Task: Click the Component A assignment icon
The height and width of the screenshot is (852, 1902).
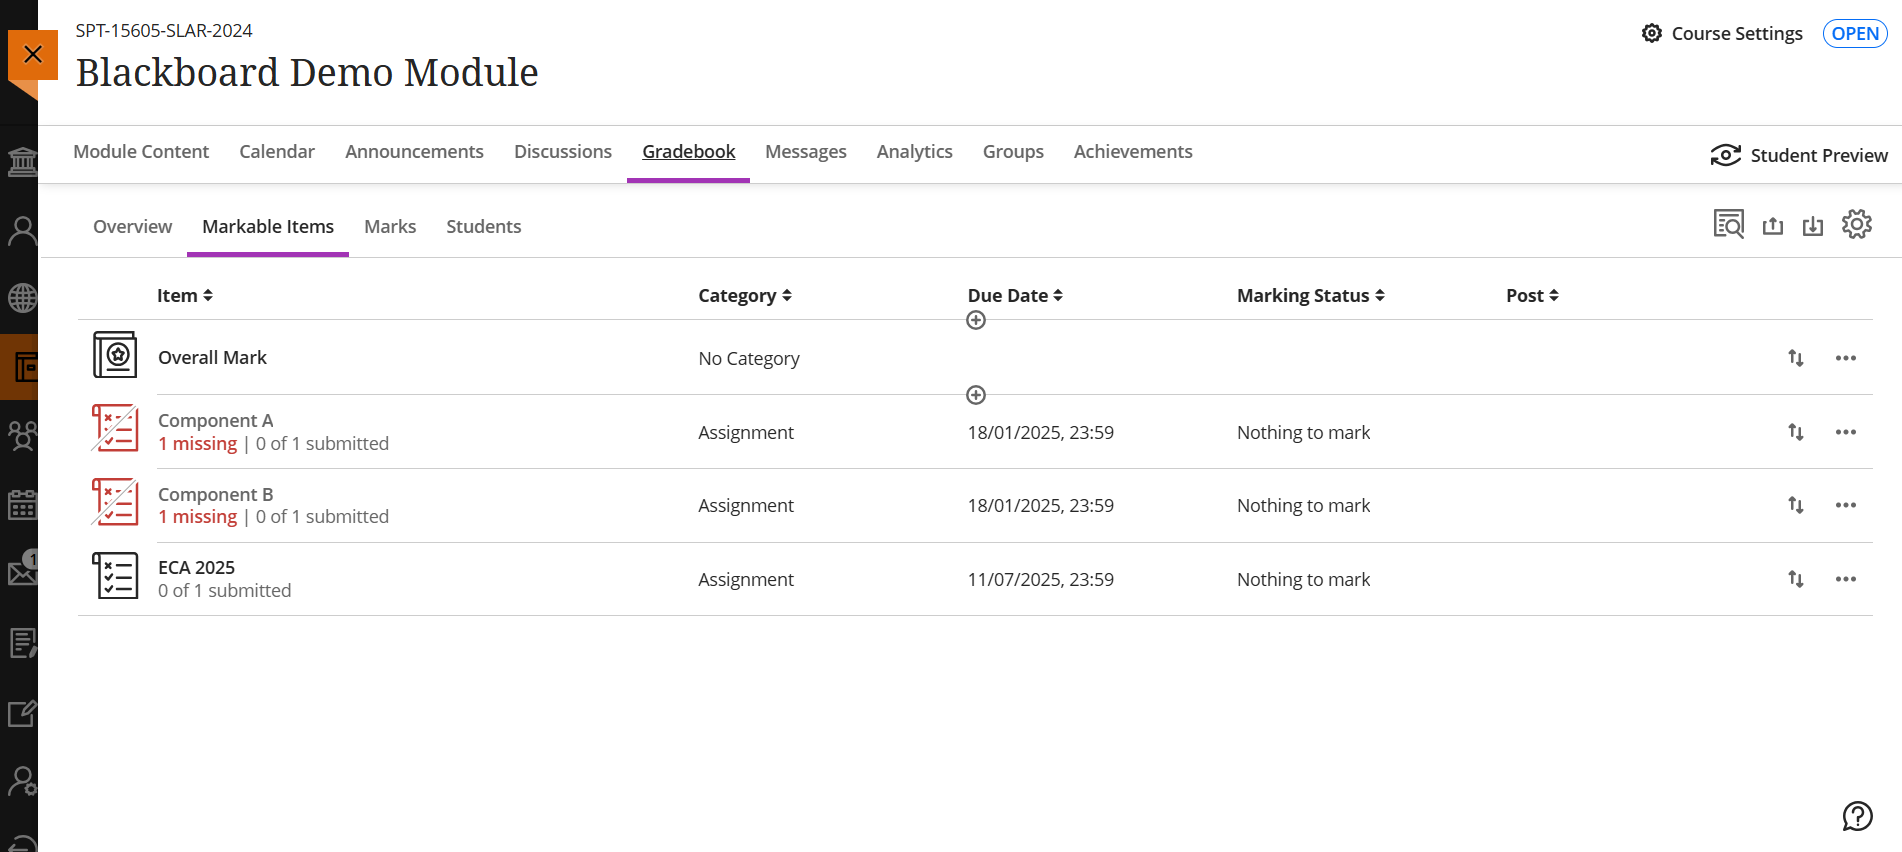Action: click(x=115, y=428)
